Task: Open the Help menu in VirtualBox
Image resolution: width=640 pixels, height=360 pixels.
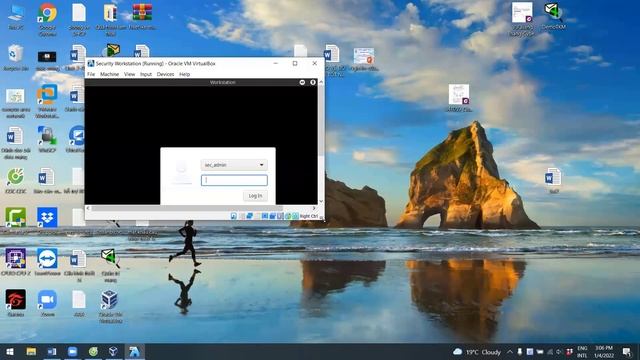Action: (x=184, y=74)
